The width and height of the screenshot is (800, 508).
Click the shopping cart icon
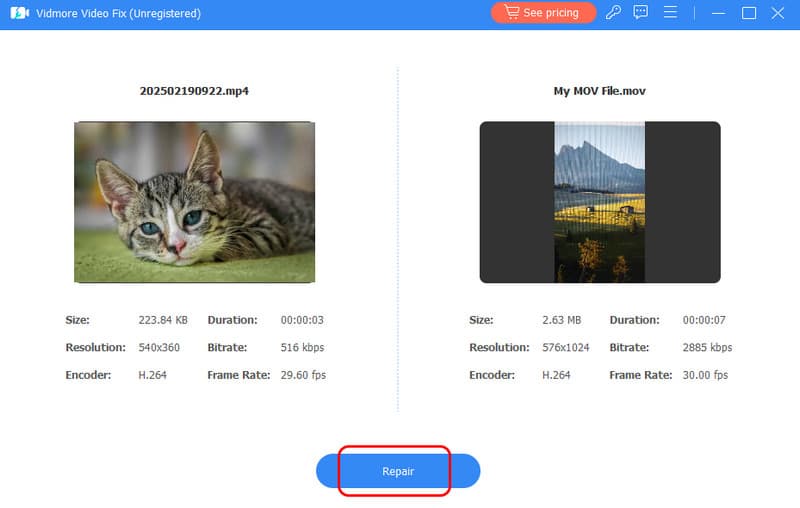tap(511, 13)
